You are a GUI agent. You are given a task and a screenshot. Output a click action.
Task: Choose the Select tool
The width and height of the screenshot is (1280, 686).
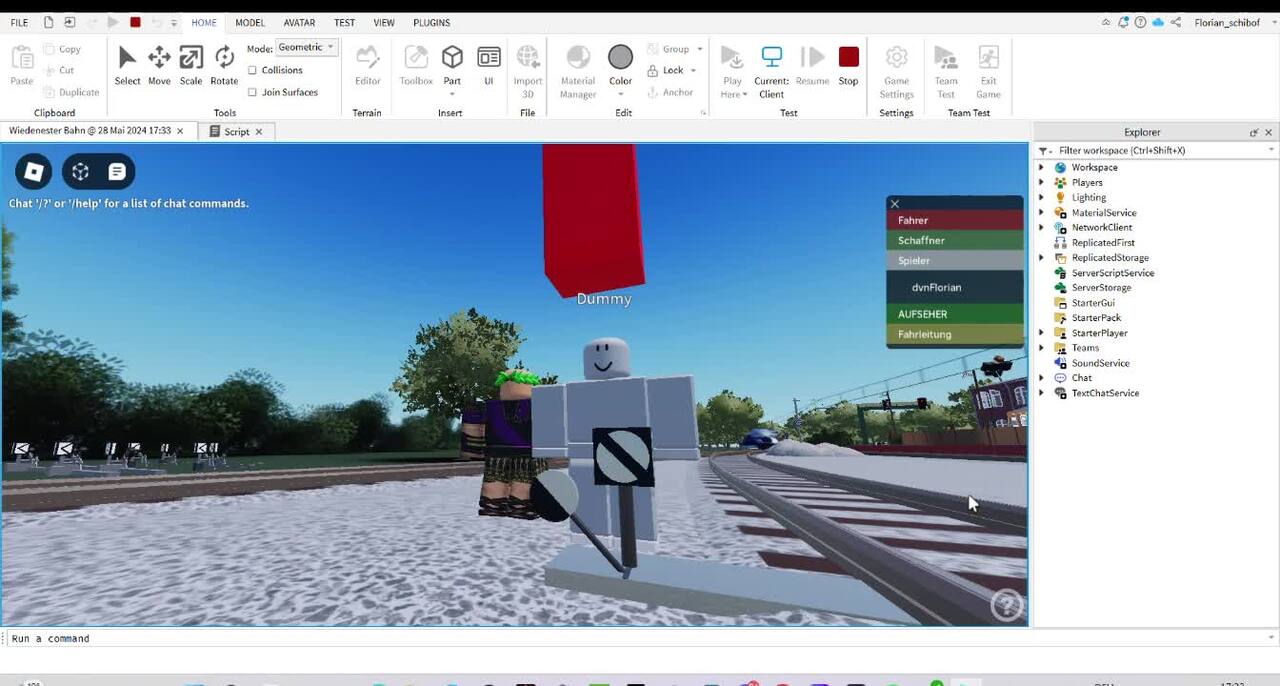(x=127, y=65)
